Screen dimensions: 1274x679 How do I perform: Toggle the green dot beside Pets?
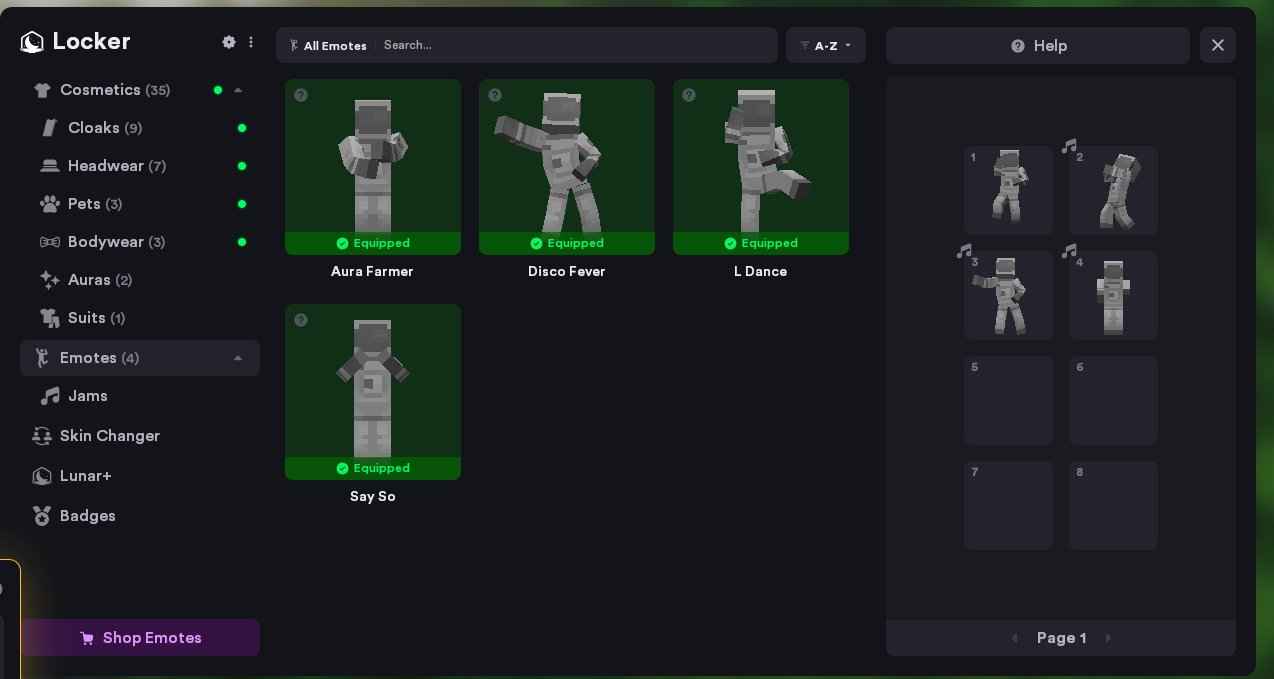(242, 204)
